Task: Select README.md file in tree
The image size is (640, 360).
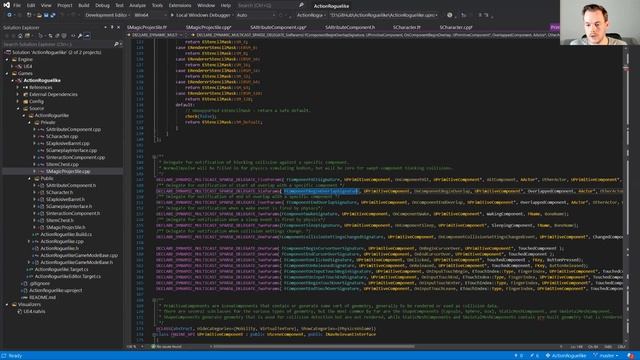Action: coord(42,297)
